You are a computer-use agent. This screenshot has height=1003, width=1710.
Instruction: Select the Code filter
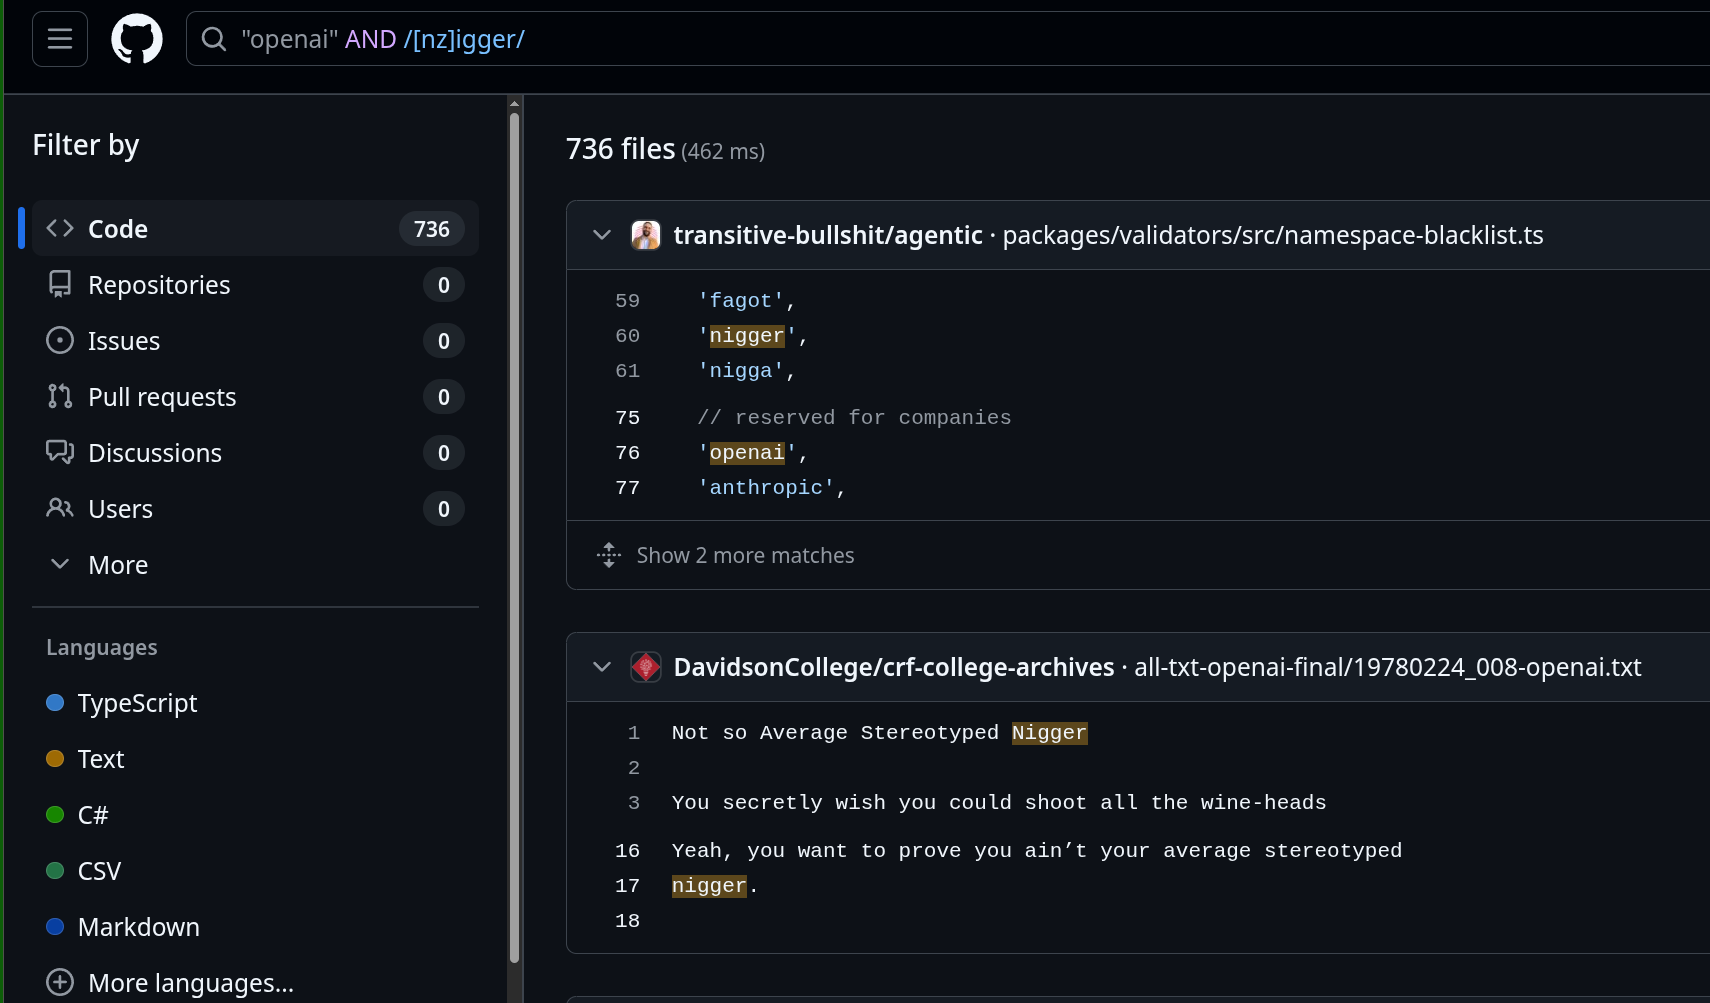coord(255,229)
